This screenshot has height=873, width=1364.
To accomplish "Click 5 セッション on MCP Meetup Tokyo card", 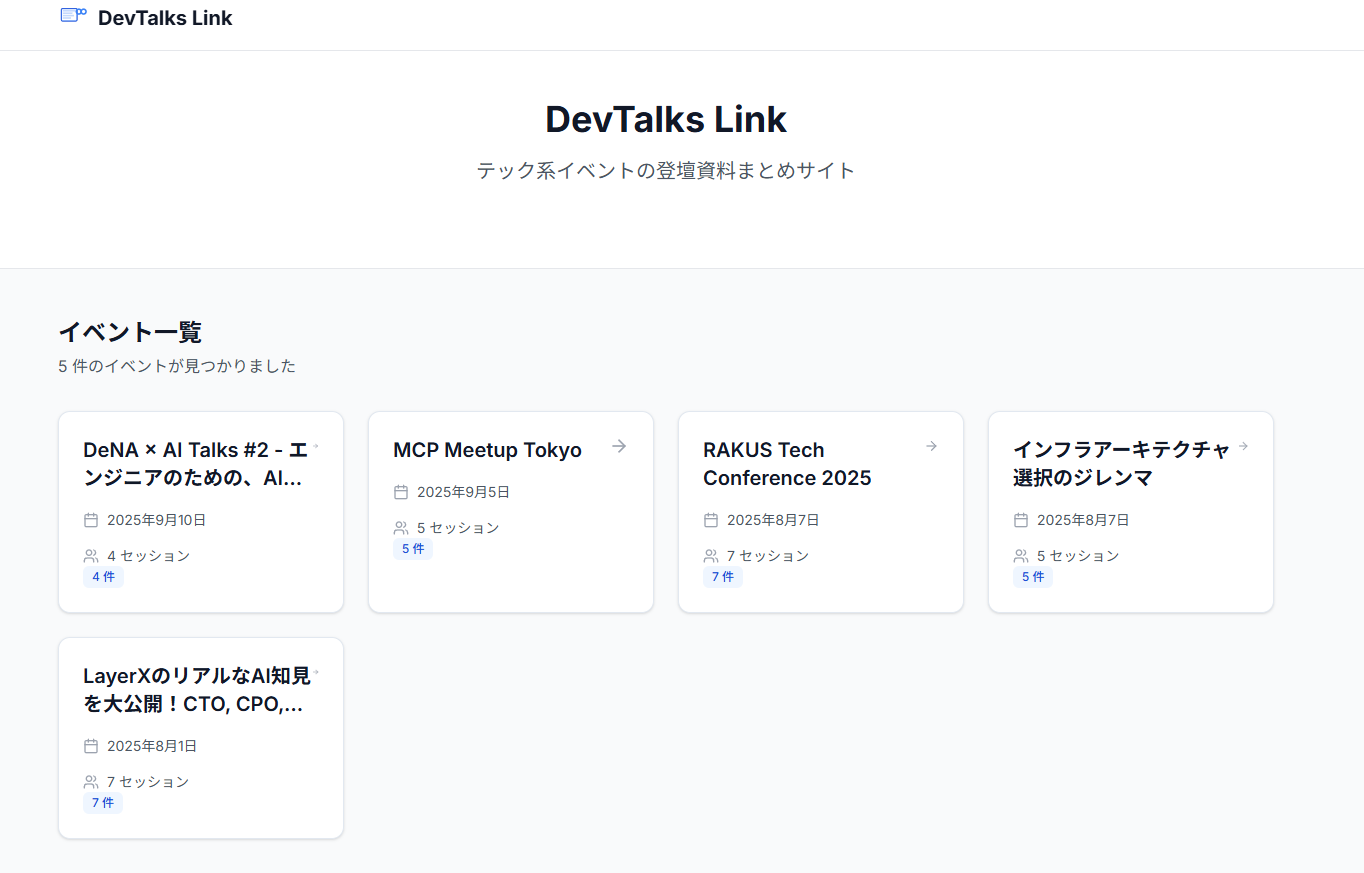I will click(x=458, y=528).
